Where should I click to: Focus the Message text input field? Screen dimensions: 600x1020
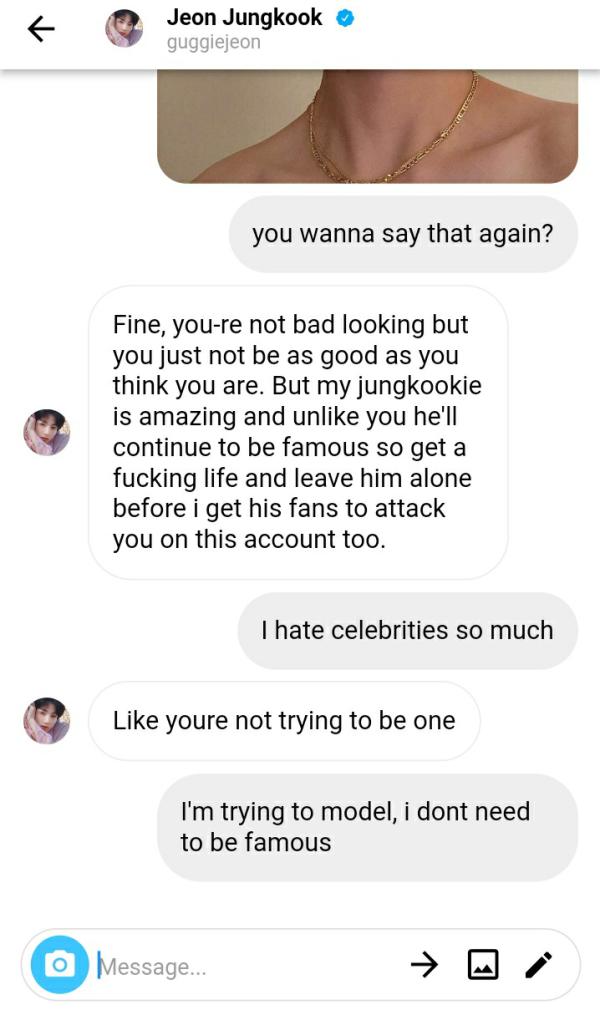point(250,965)
